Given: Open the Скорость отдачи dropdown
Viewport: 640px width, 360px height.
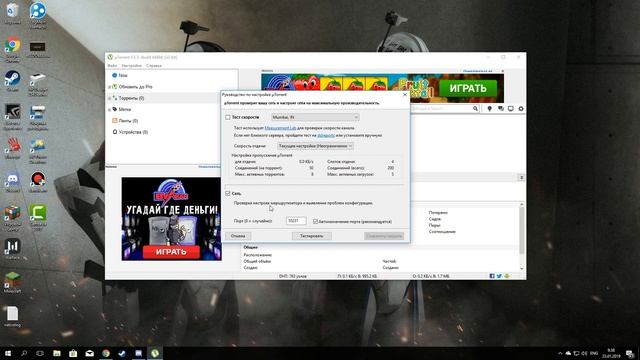Looking at the screenshot, I should click(315, 146).
